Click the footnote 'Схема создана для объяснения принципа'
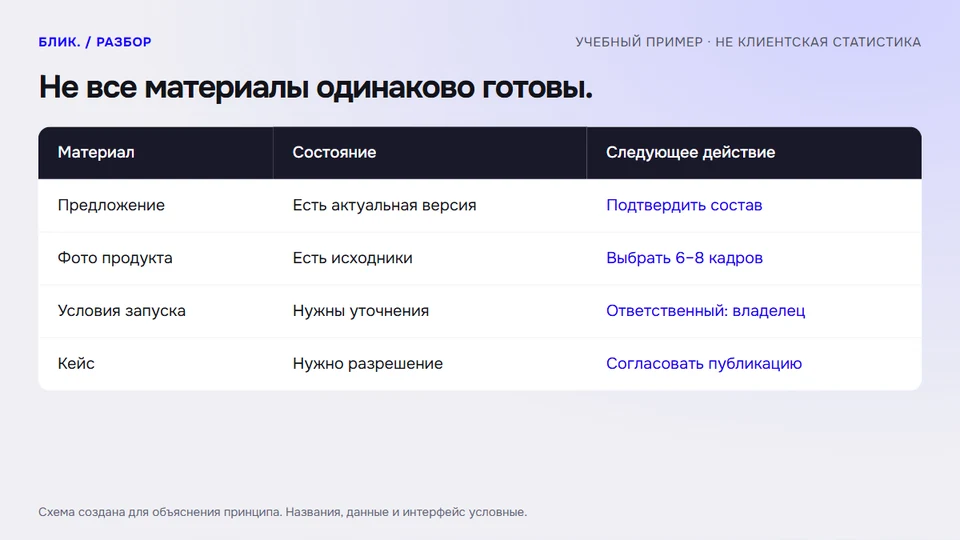The height and width of the screenshot is (540, 960). tap(159, 512)
